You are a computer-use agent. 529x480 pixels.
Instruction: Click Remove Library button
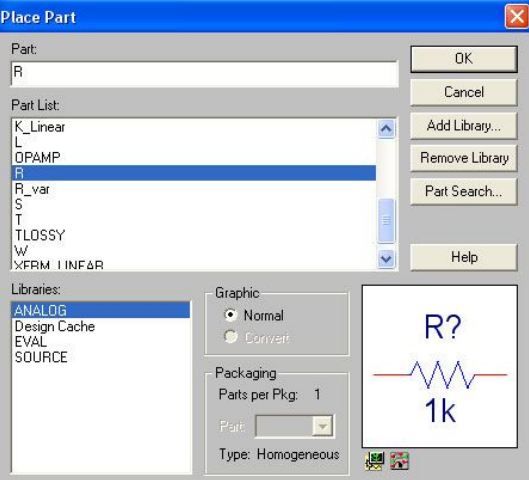(464, 158)
